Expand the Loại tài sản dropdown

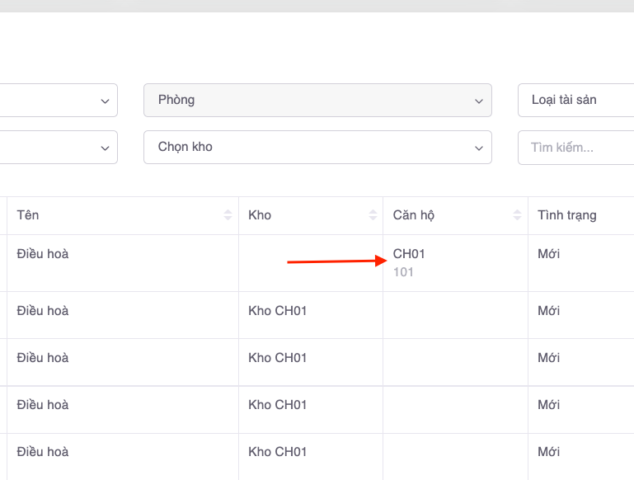coord(575,100)
